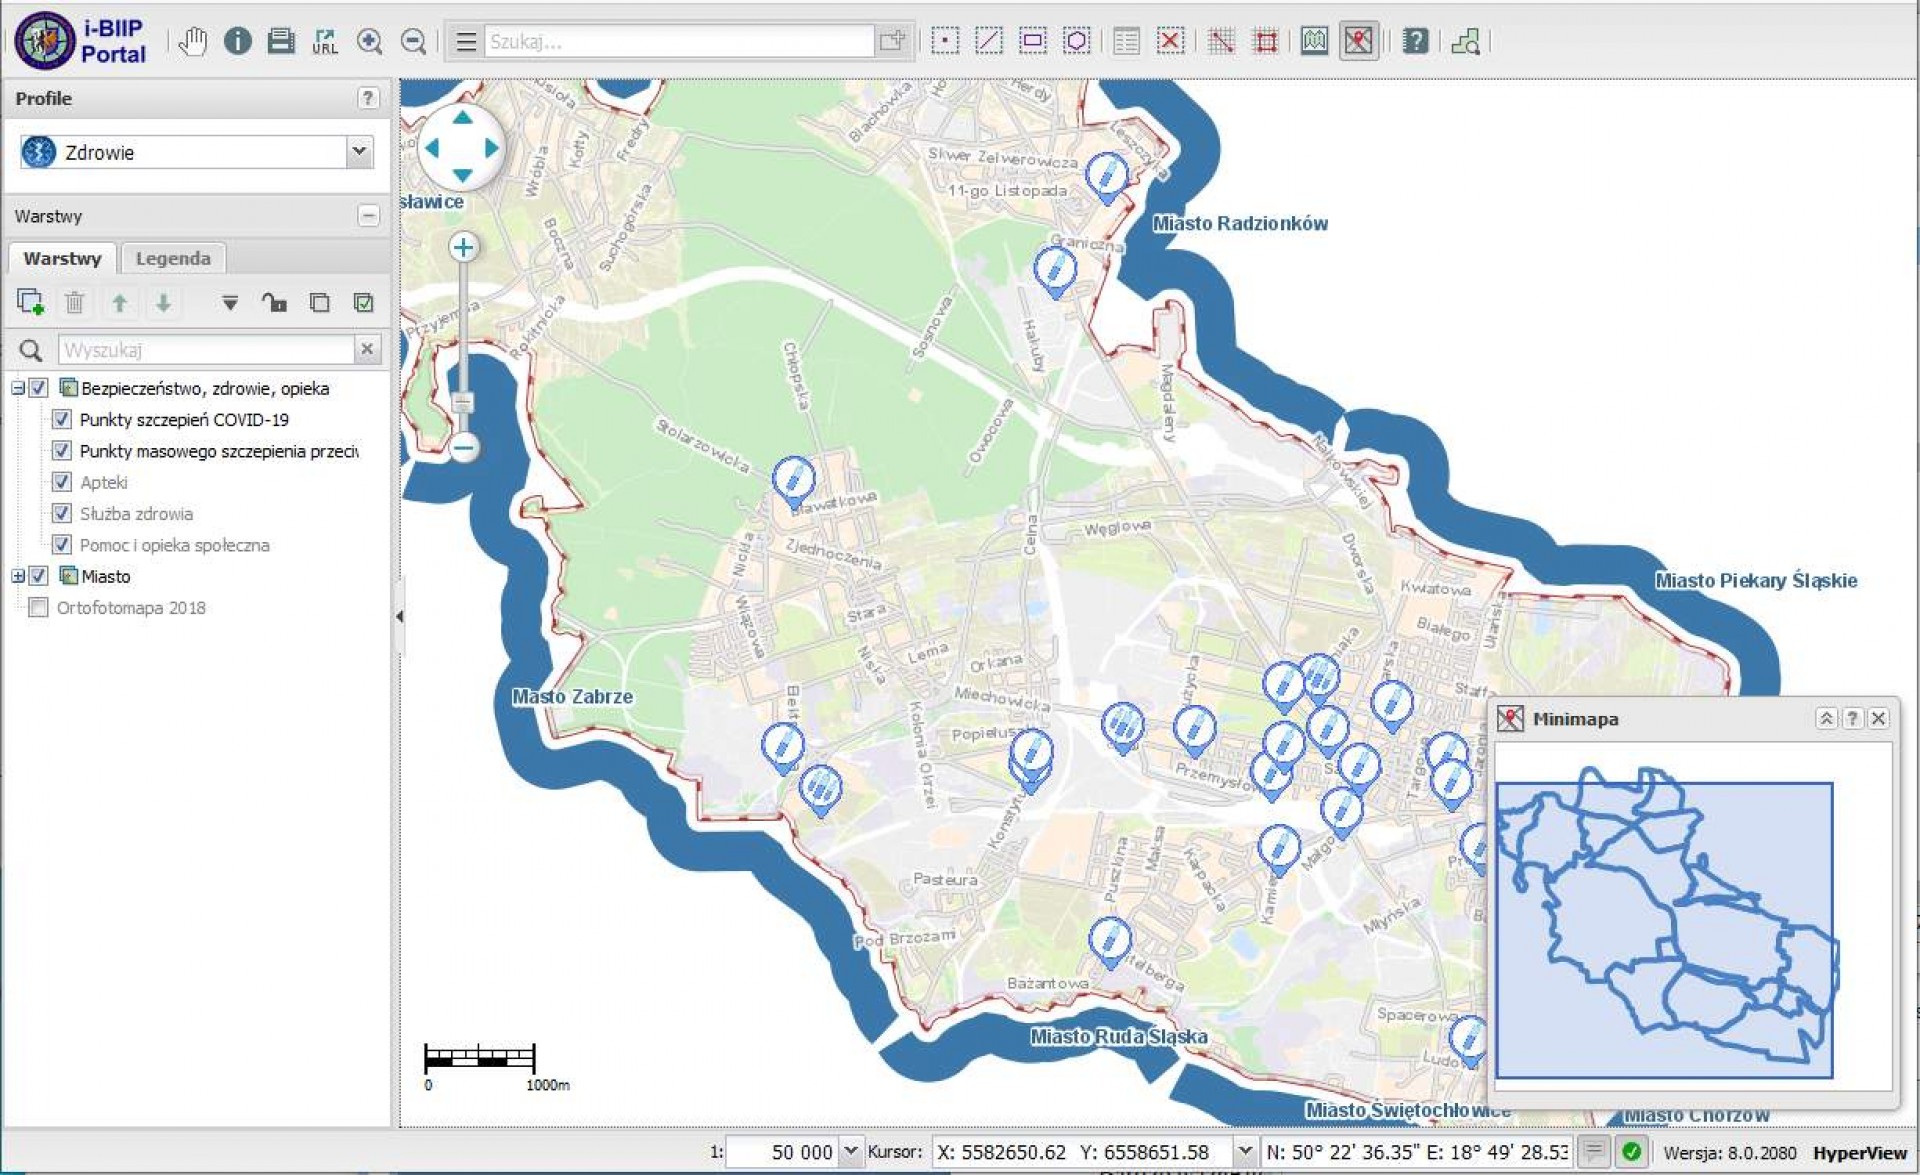This screenshot has width=1920, height=1175.
Task: Choose select by polygon tool
Action: 1077,42
